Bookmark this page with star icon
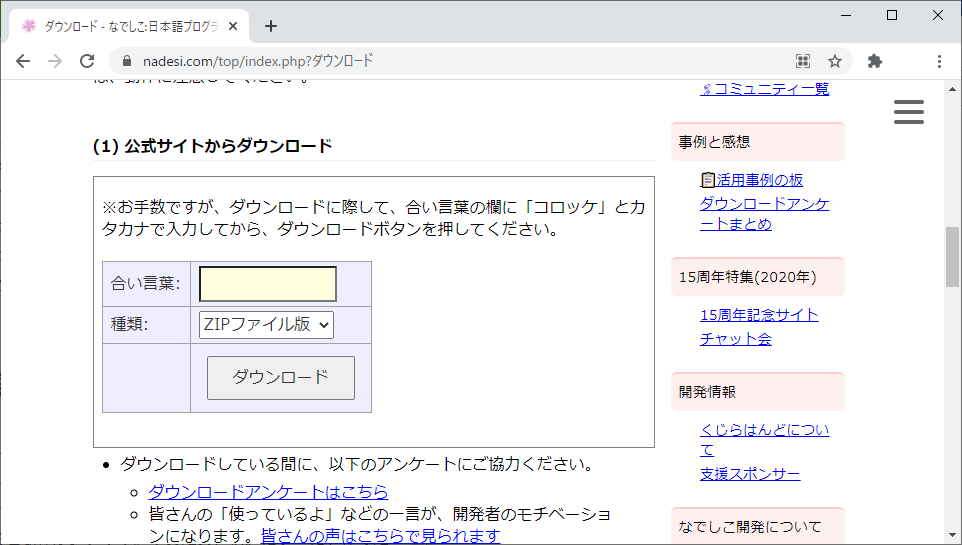962x545 pixels. (834, 61)
